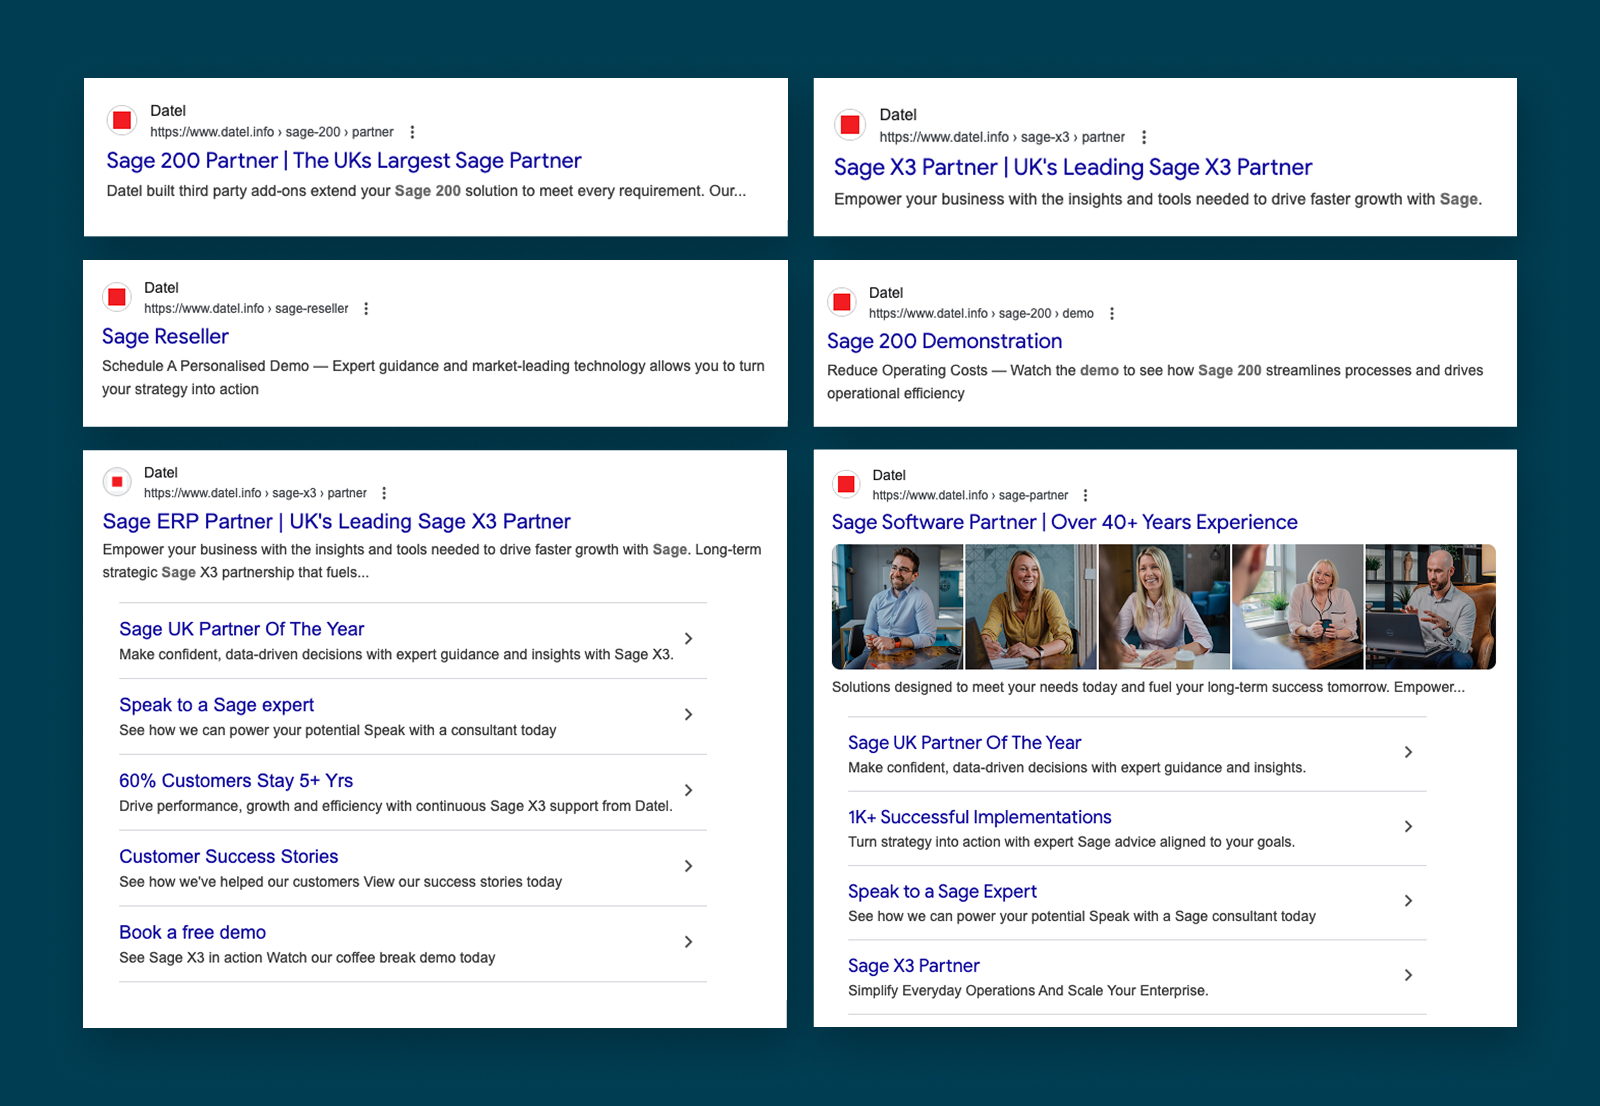Click the Datel favicon on Sage 200 Demonstration
The width and height of the screenshot is (1600, 1106).
click(841, 302)
